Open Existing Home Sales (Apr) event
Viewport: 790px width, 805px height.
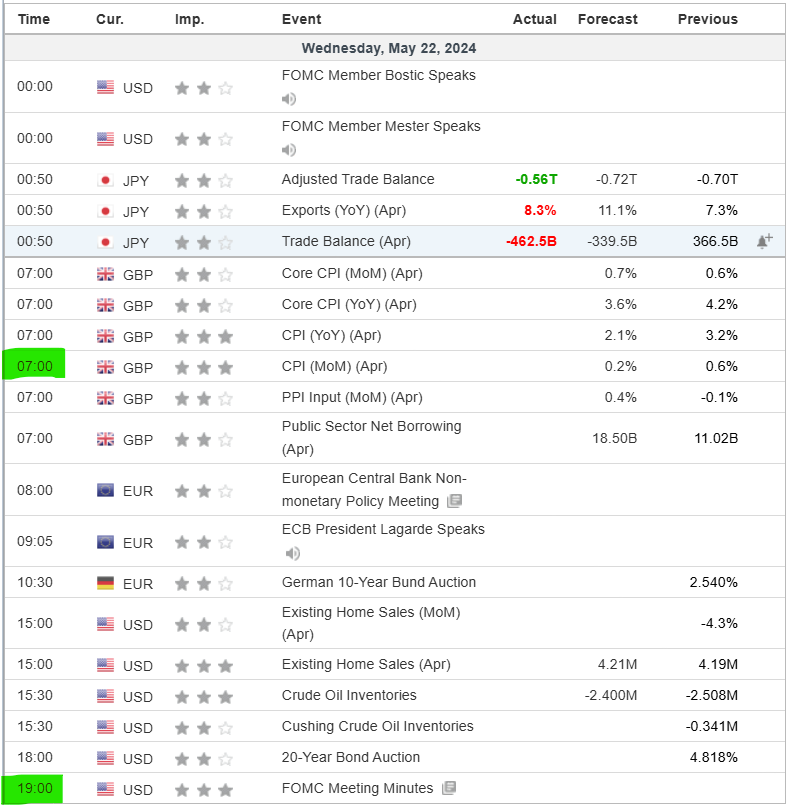click(366, 664)
